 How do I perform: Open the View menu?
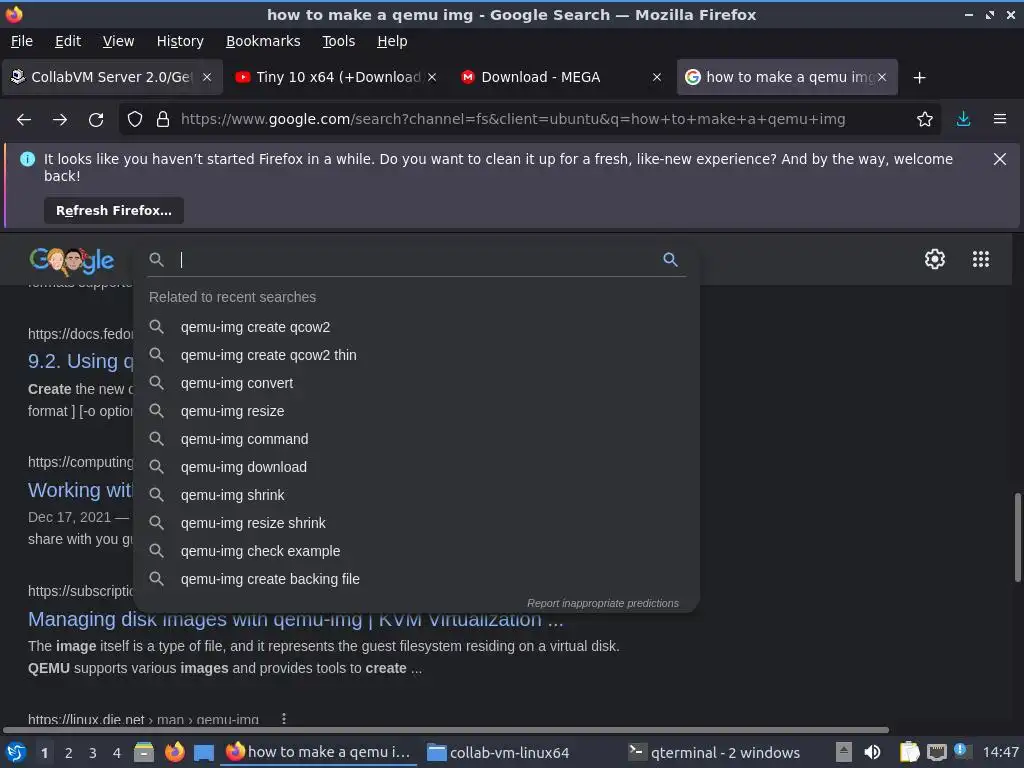click(x=118, y=41)
